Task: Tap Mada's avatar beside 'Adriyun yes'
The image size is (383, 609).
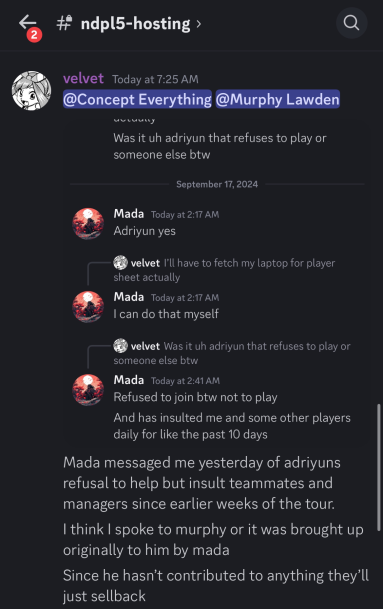Action: 88,224
